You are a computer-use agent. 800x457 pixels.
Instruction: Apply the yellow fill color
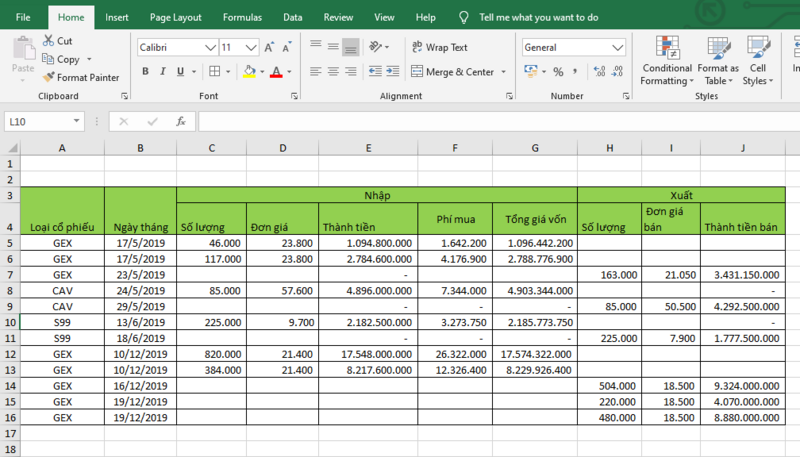(x=250, y=71)
